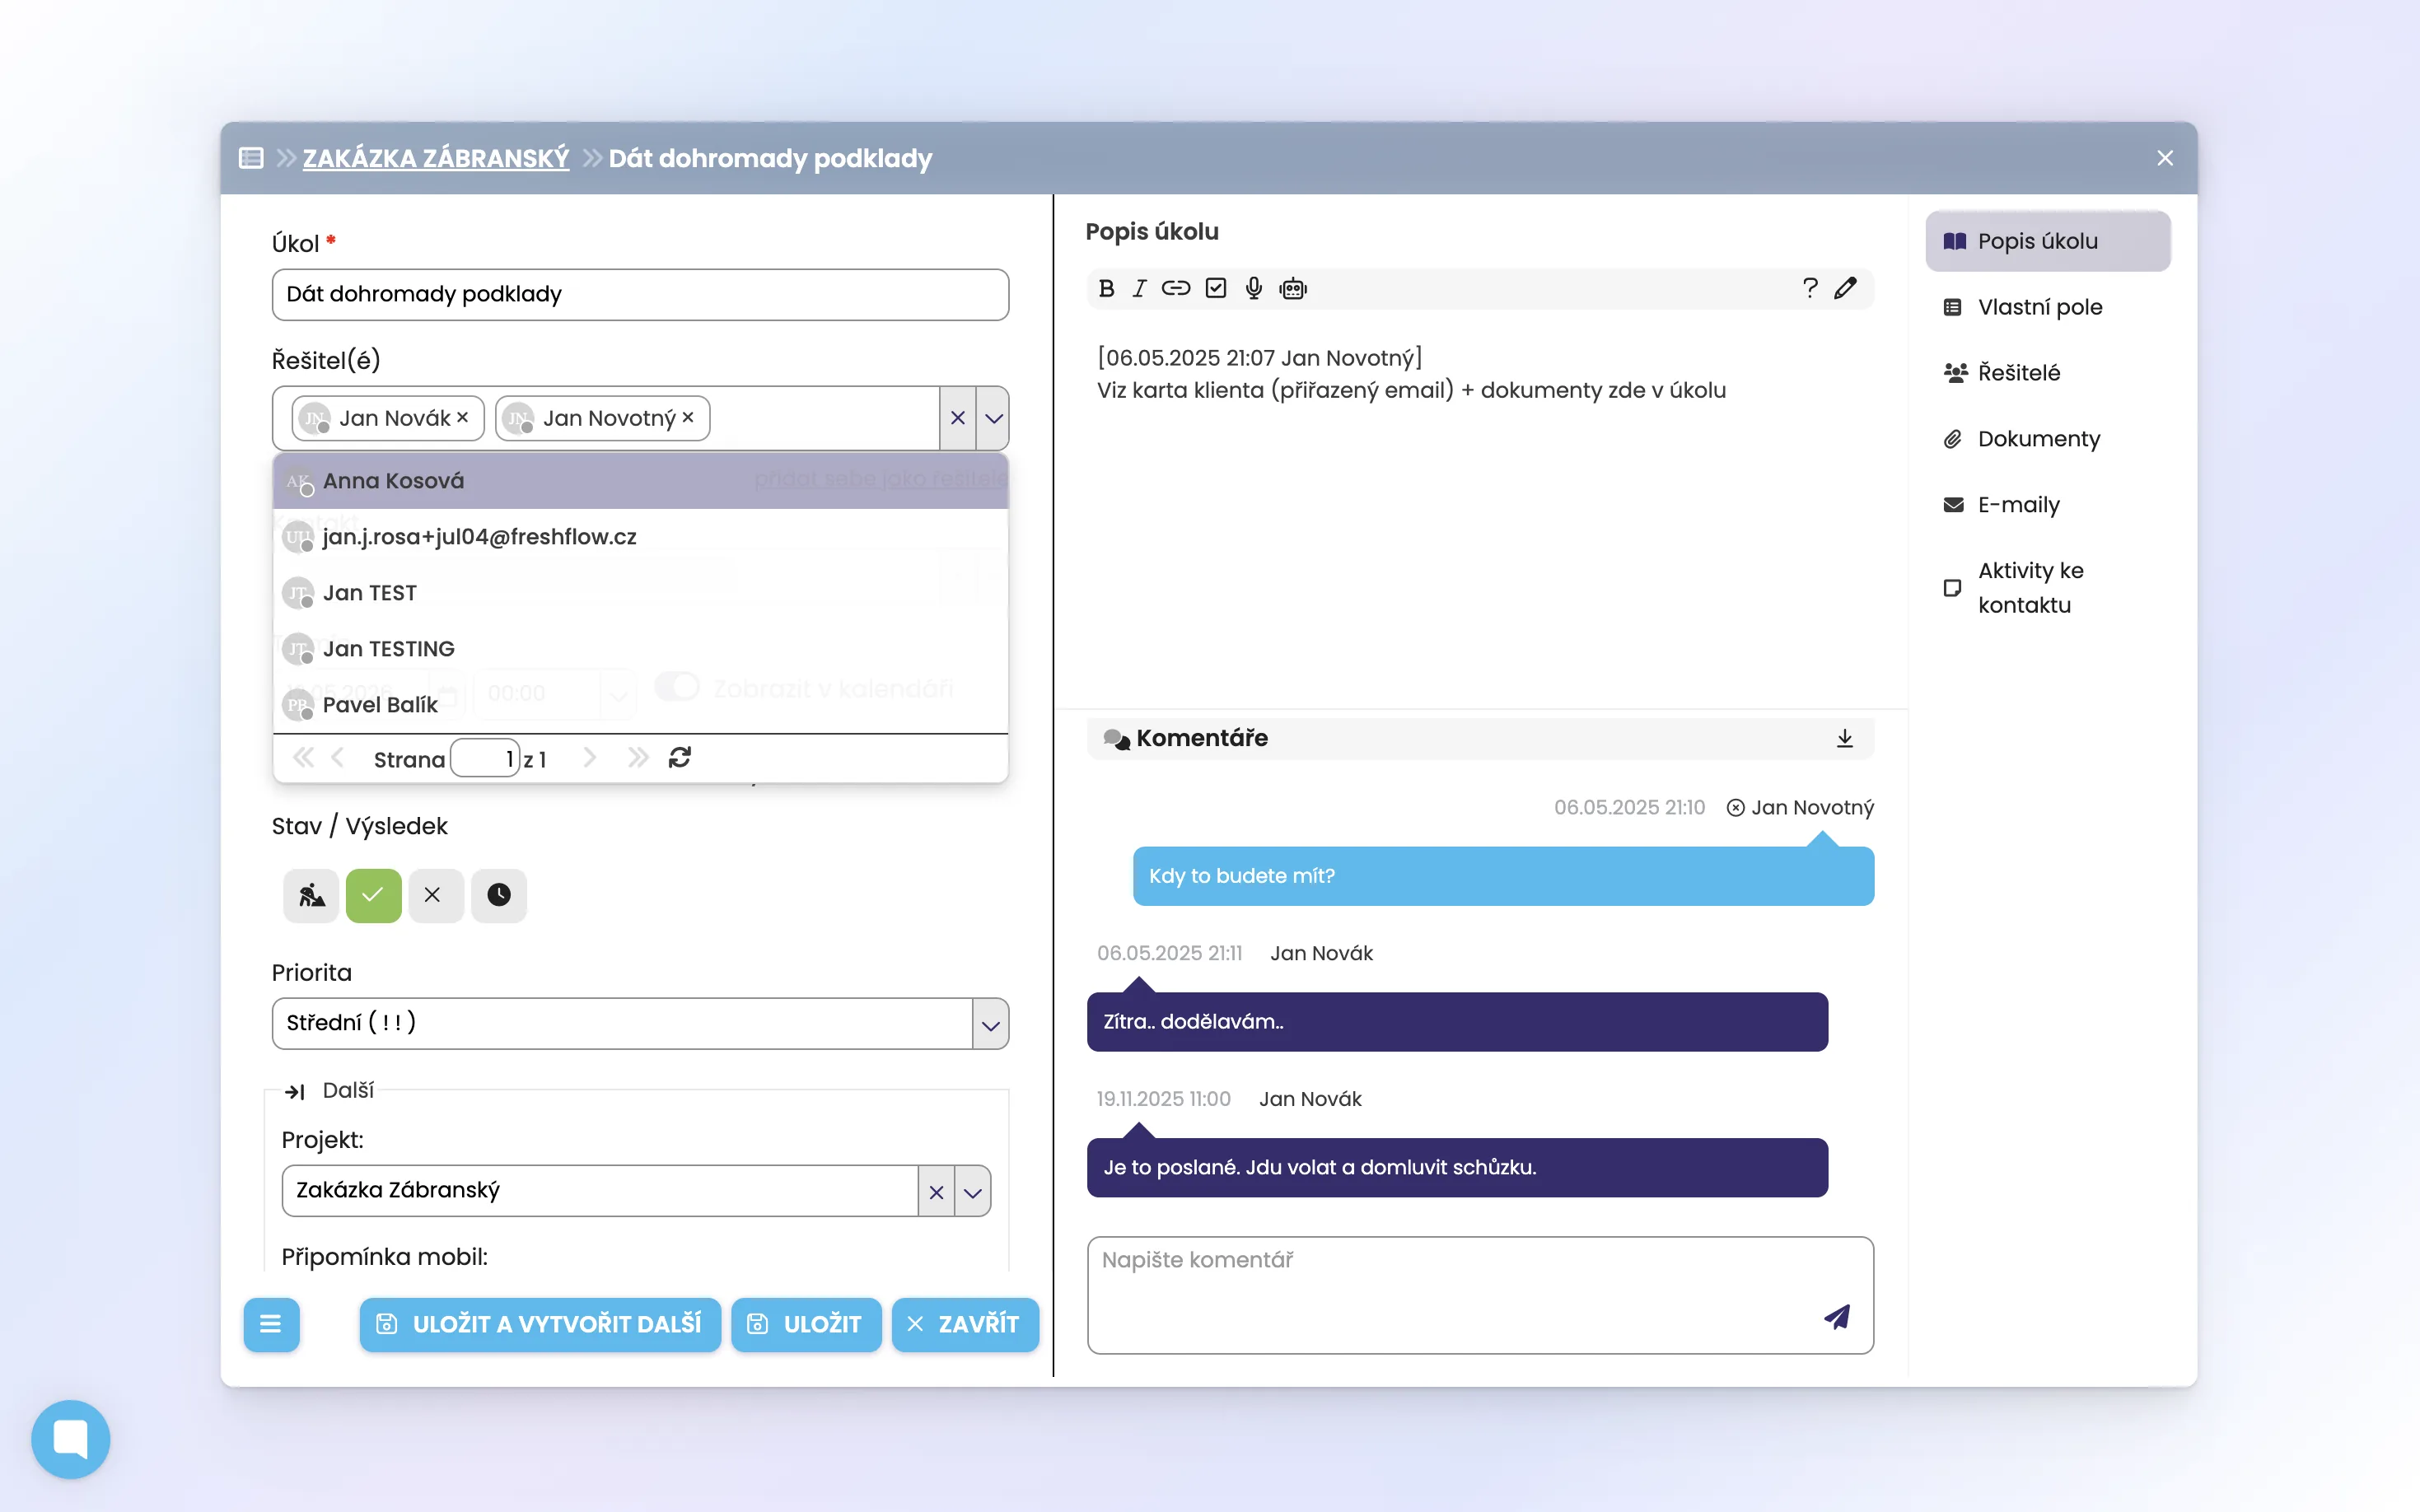Click comment 'Kdy to budete mít?'
Image resolution: width=2420 pixels, height=1512 pixels.
[x=1503, y=876]
